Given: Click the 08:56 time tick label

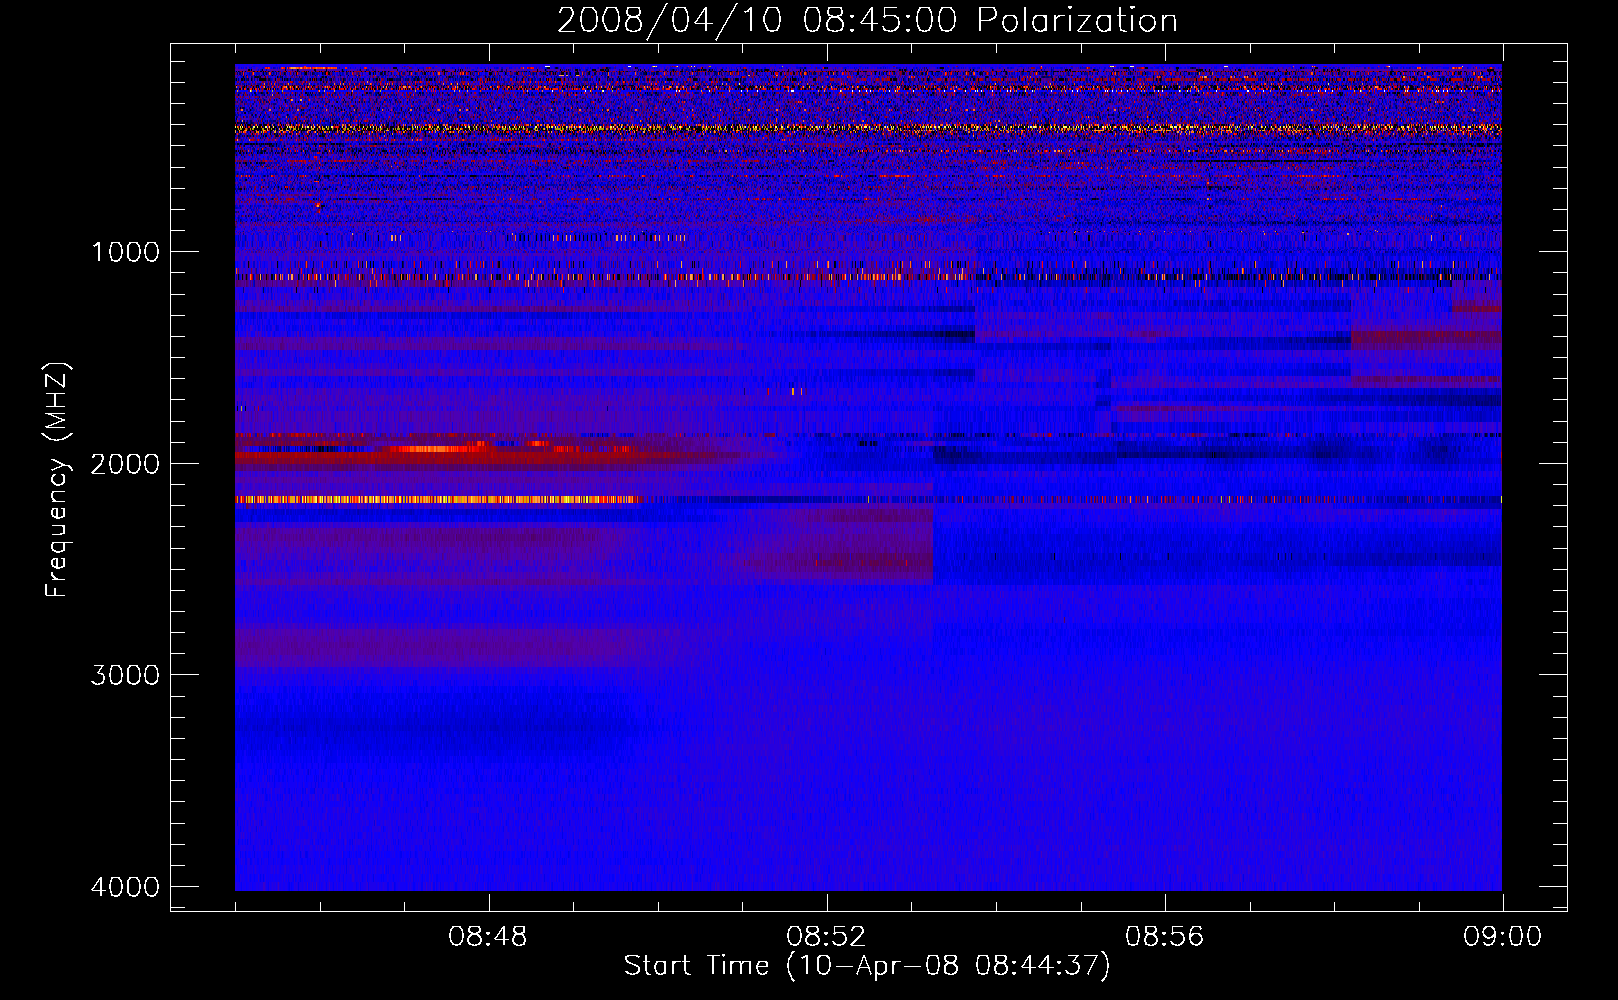Looking at the screenshot, I should click(1165, 937).
